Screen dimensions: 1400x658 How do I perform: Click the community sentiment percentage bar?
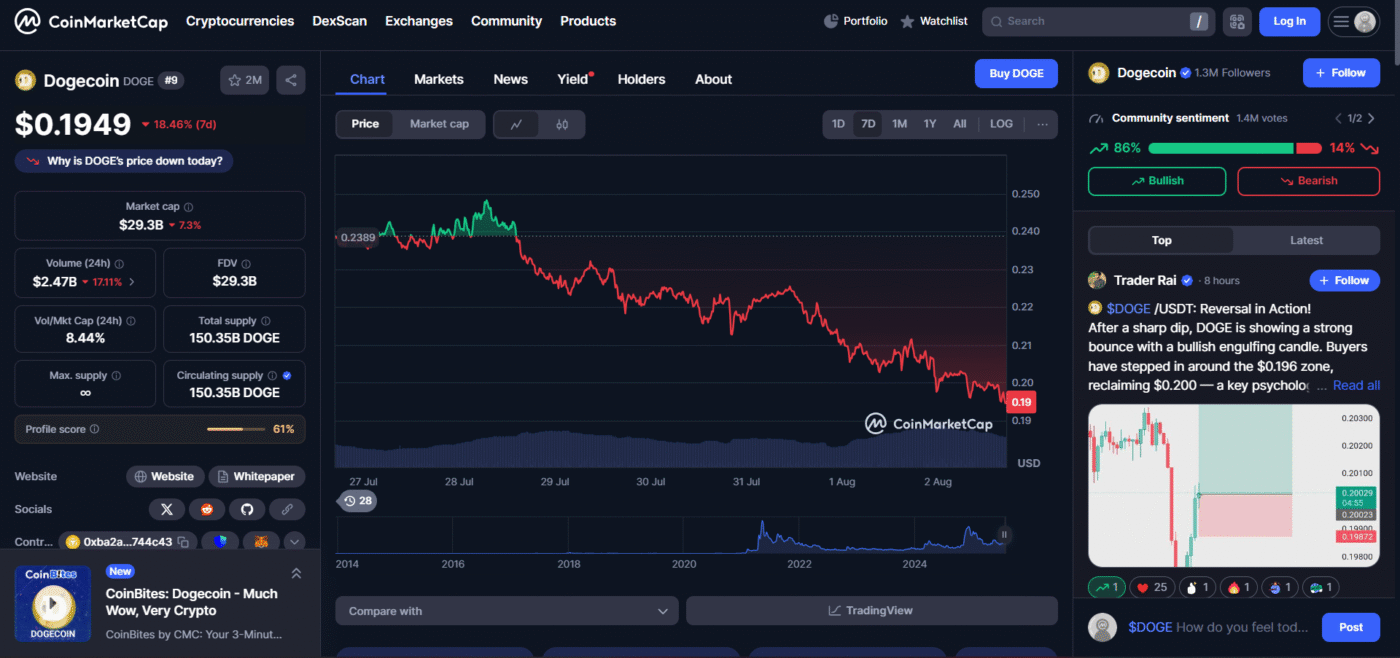pyautogui.click(x=1235, y=148)
